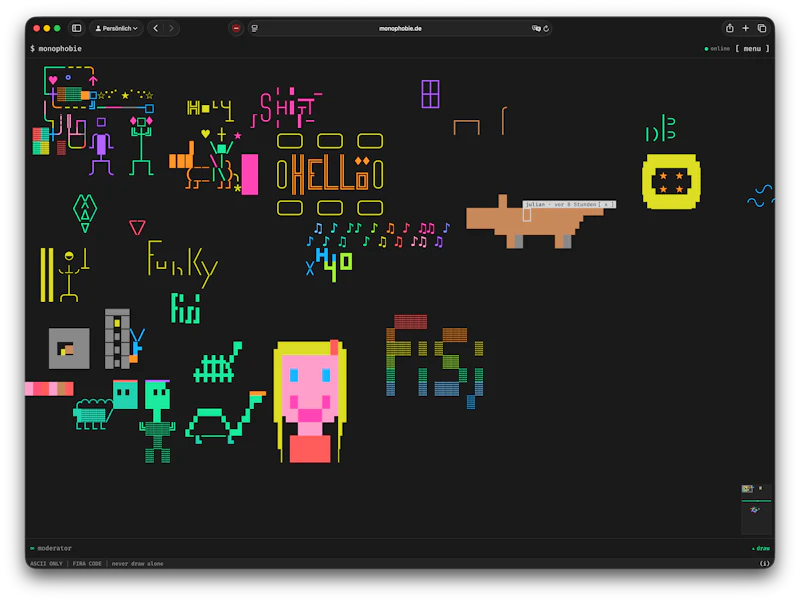Click the green turtle-dinosaur drawing

(x=225, y=417)
